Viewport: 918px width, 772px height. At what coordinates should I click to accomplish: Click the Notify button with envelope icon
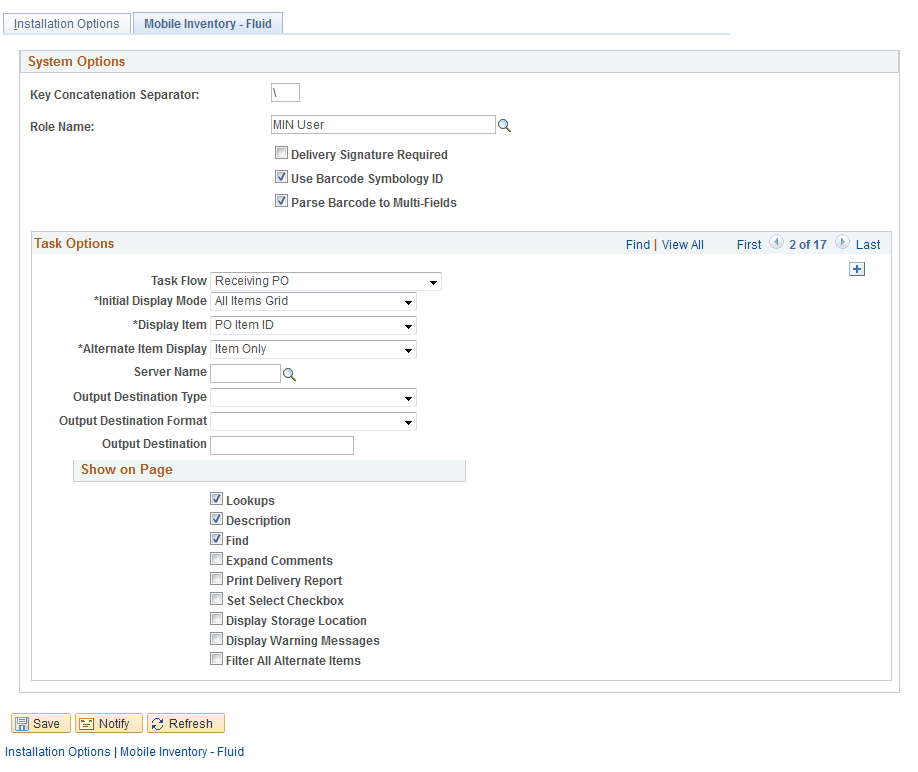click(x=108, y=723)
